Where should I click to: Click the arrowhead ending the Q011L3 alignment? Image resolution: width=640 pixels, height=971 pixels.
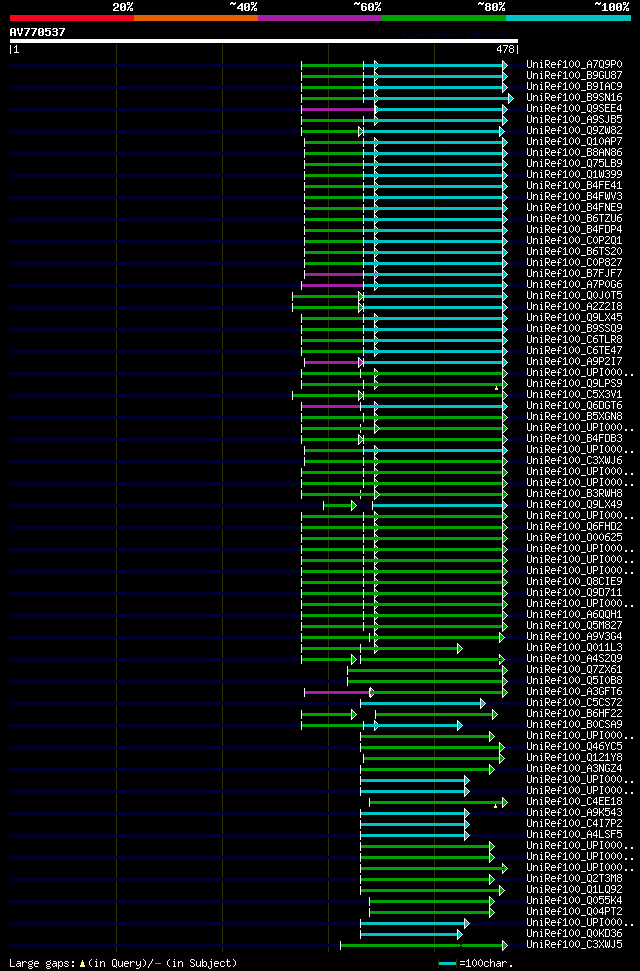tap(460, 648)
